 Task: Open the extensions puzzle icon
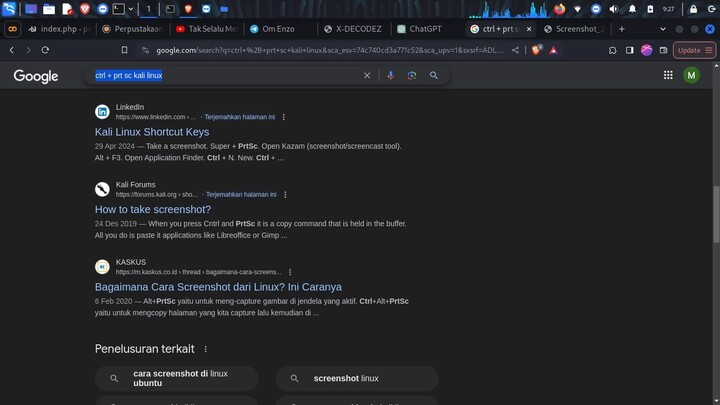click(x=613, y=50)
